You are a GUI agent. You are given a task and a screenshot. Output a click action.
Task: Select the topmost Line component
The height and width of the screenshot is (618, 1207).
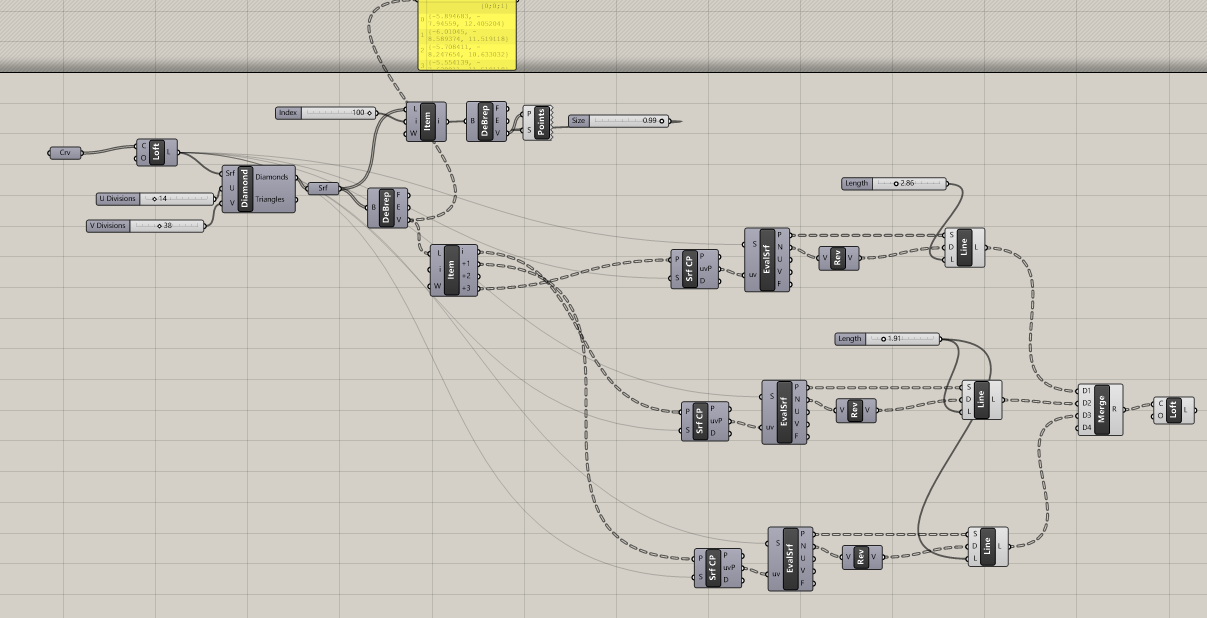(964, 248)
